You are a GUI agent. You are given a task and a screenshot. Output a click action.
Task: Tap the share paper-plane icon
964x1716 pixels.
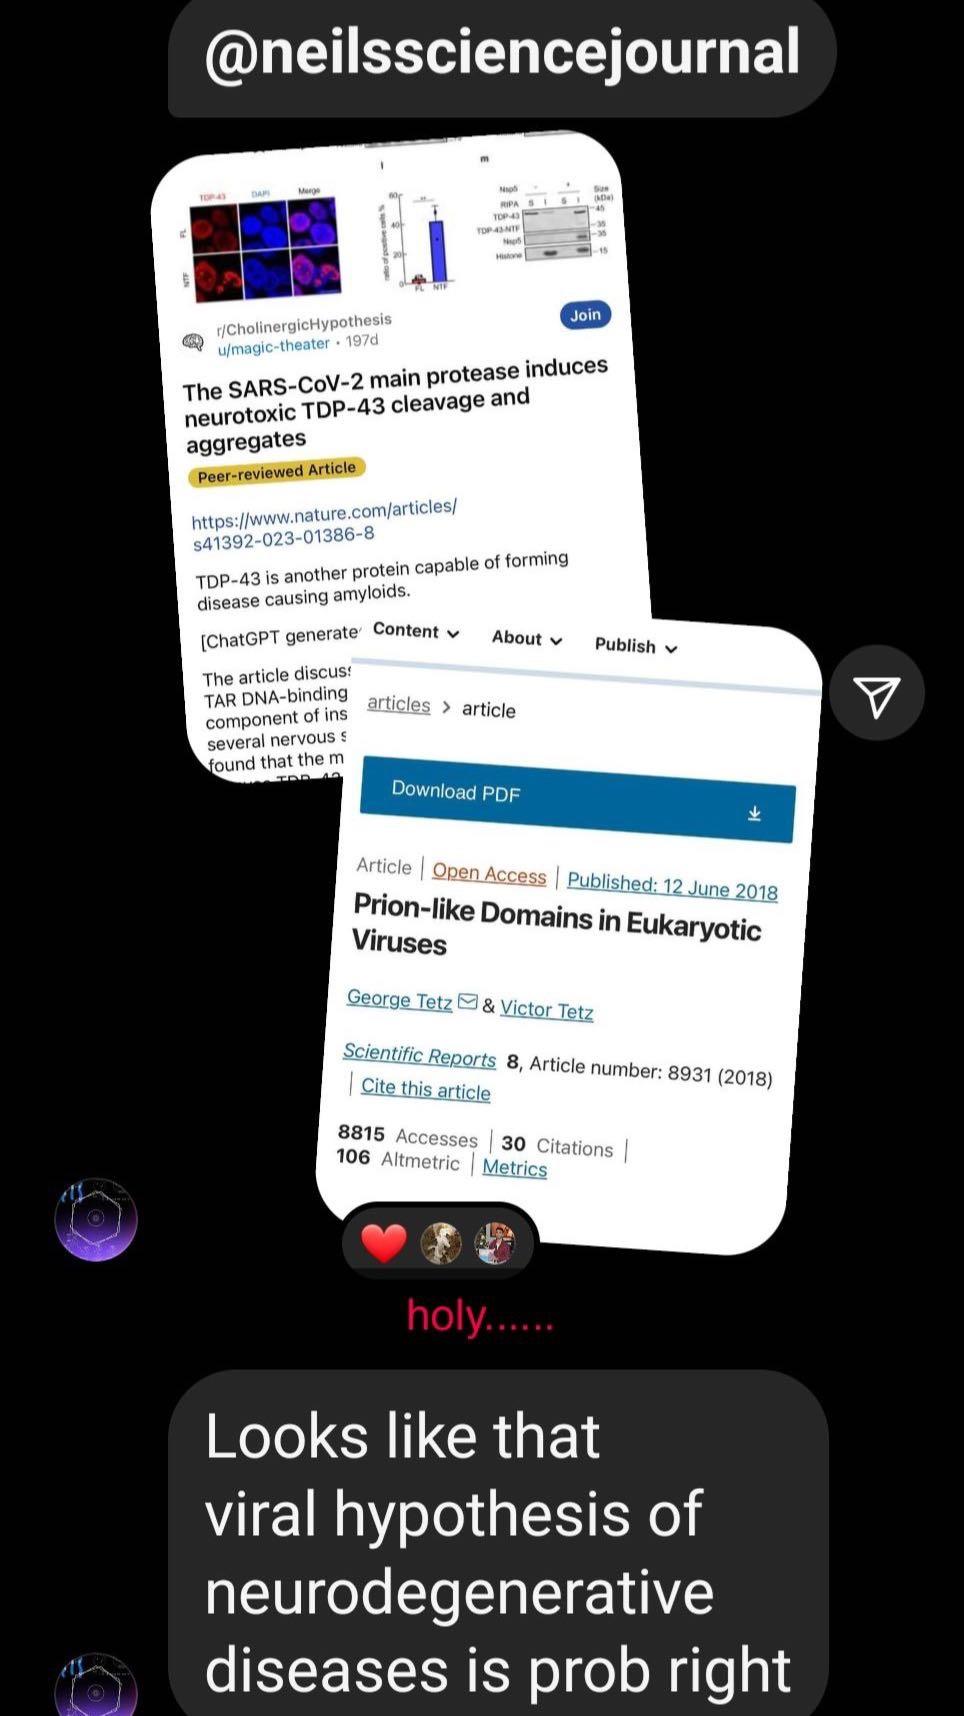pos(877,693)
